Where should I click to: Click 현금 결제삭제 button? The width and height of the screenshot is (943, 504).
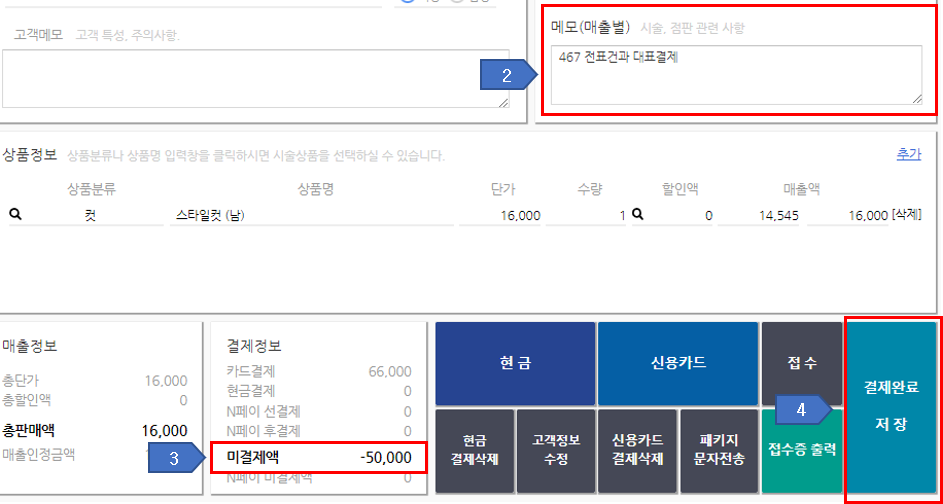point(475,450)
